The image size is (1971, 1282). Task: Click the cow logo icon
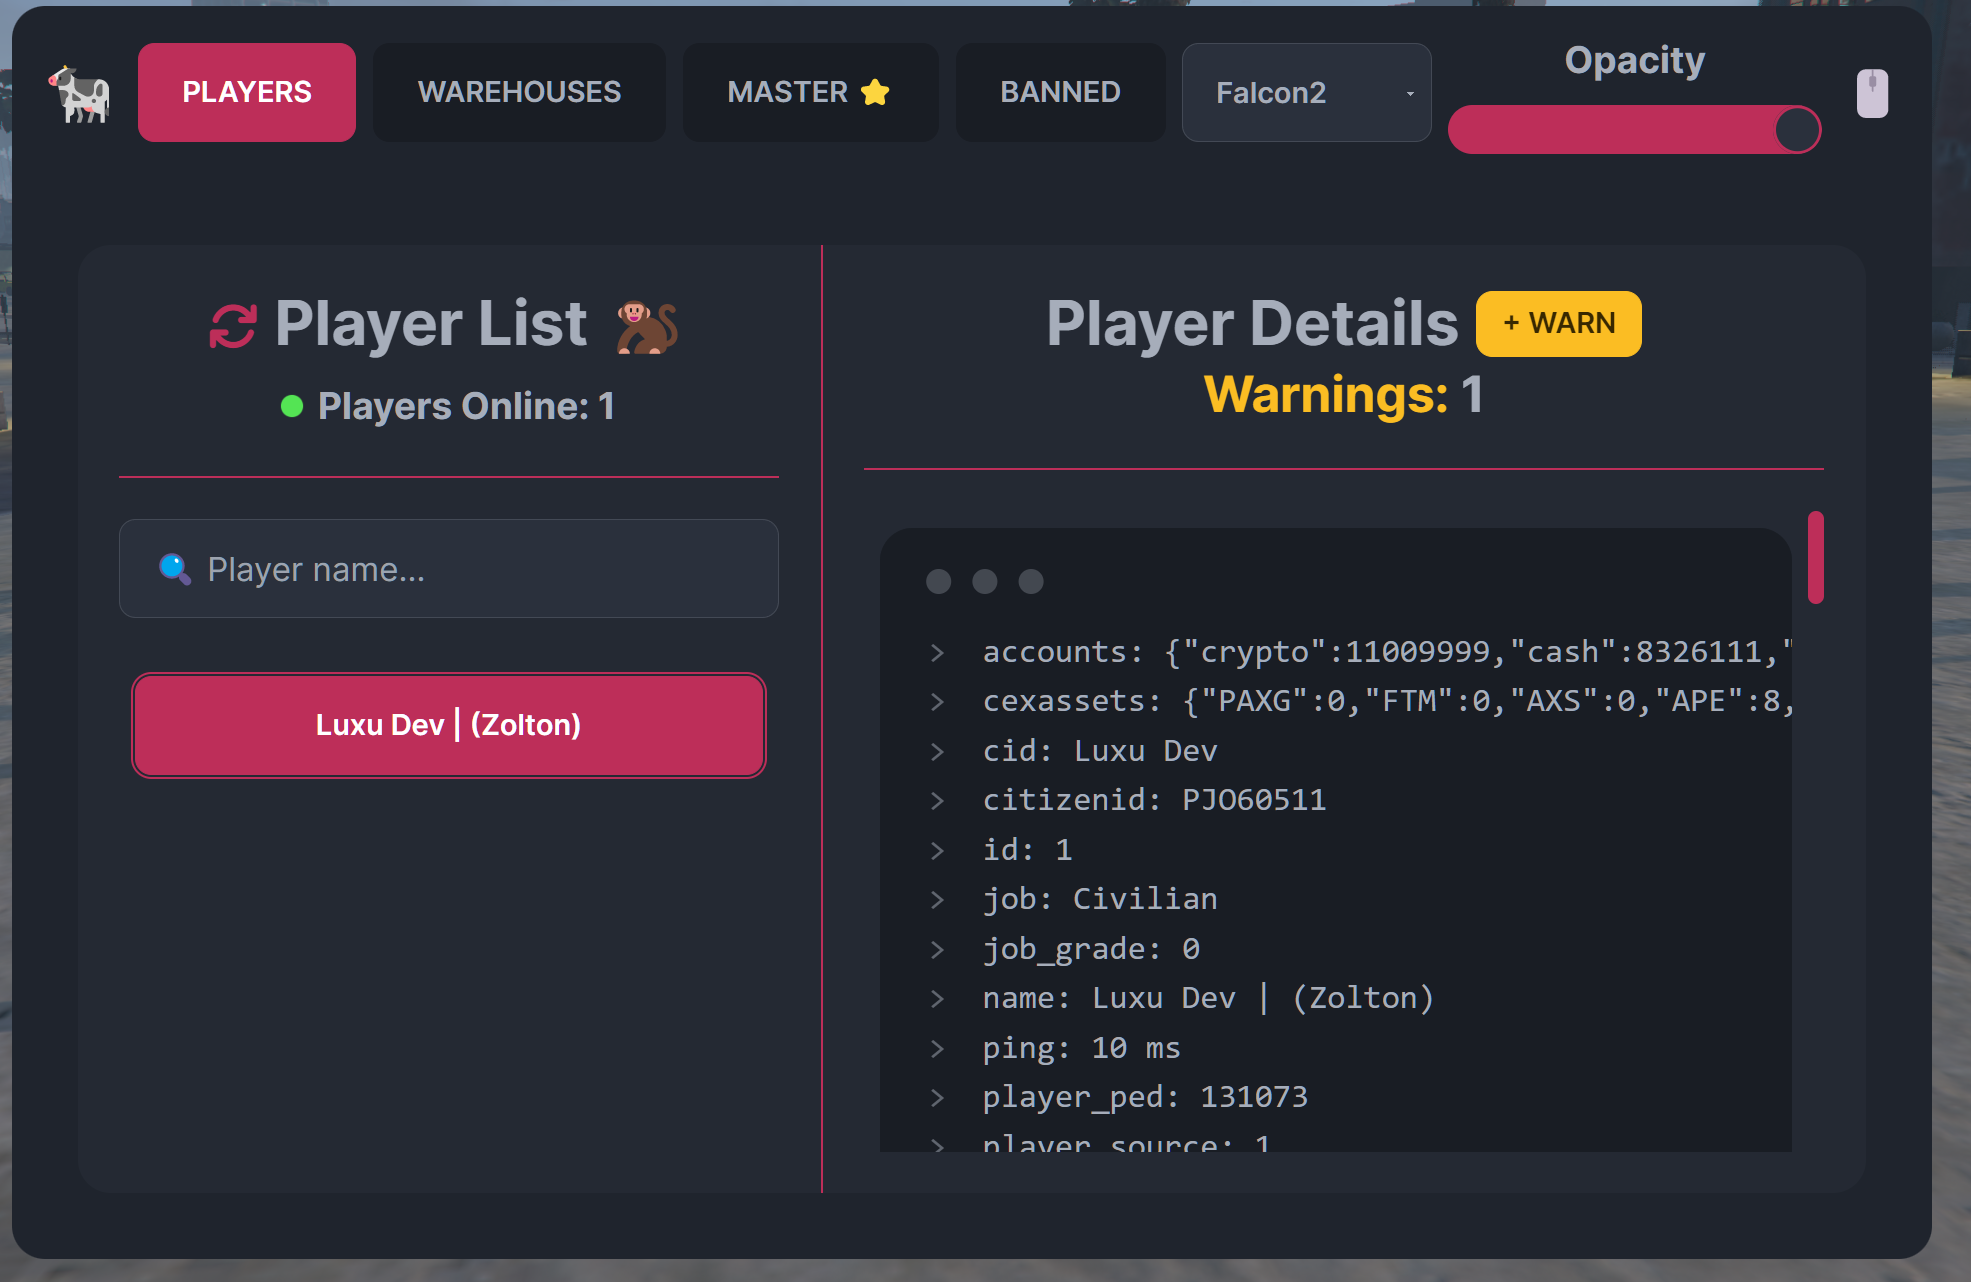tap(79, 94)
